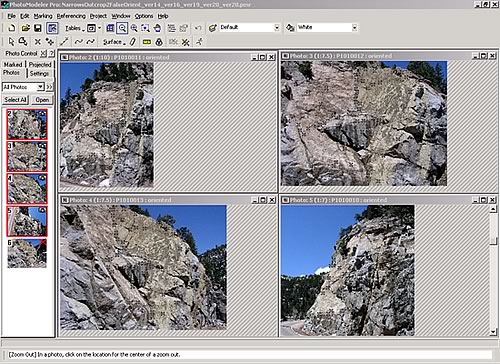This screenshot has height=364, width=500.
Task: Select photo 3 thumbnail
Action: [x=27, y=156]
